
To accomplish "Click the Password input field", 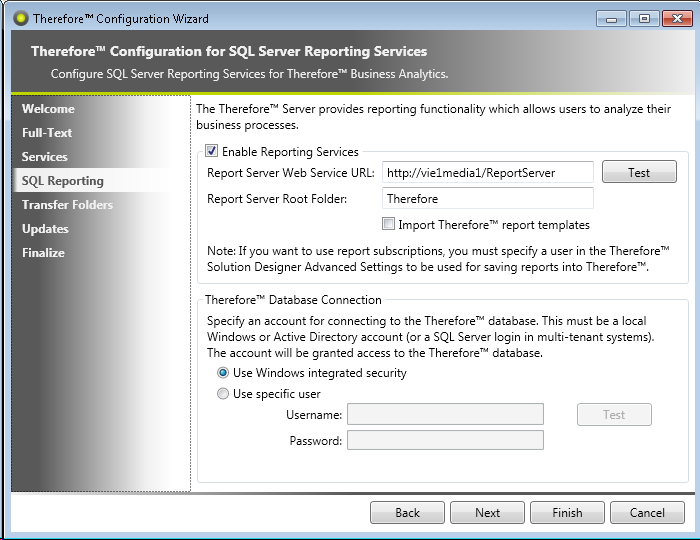I will 445,440.
